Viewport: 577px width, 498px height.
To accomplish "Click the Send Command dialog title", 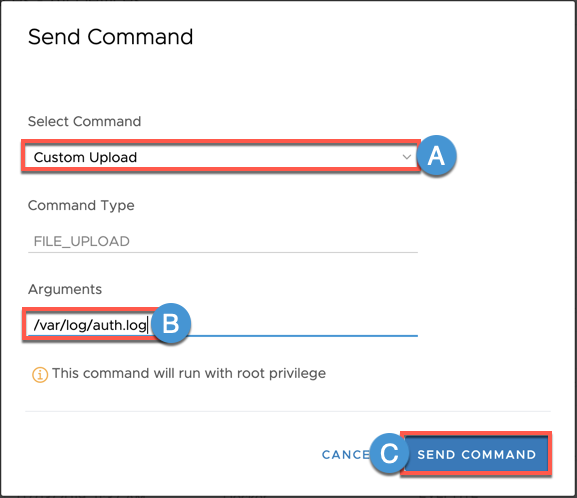I will click(x=110, y=37).
